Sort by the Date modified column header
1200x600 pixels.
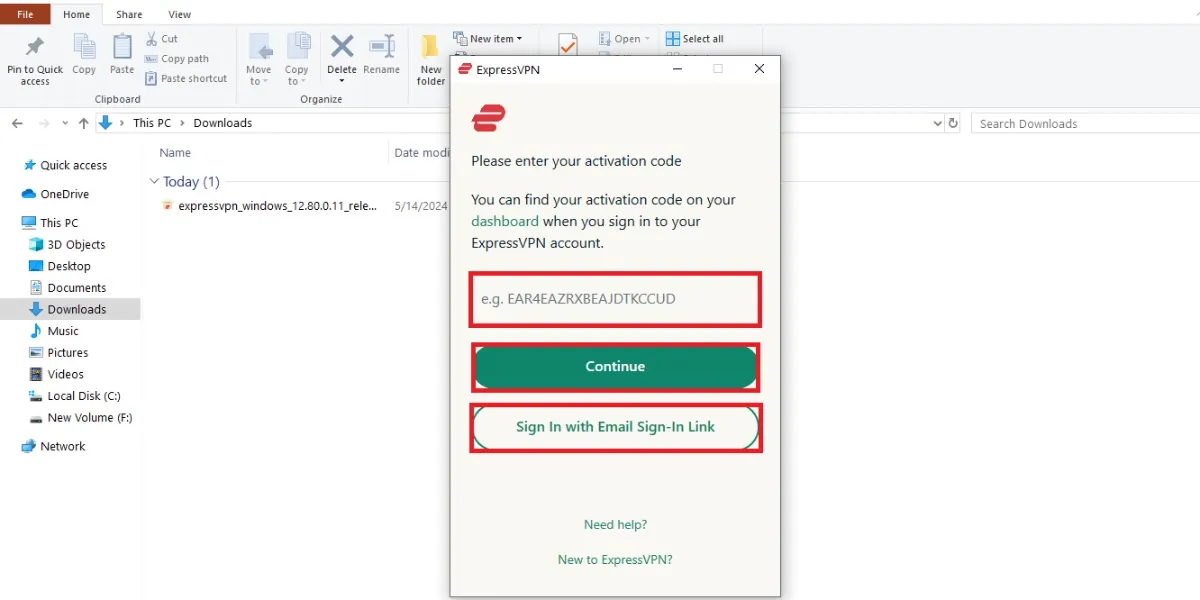pos(422,153)
